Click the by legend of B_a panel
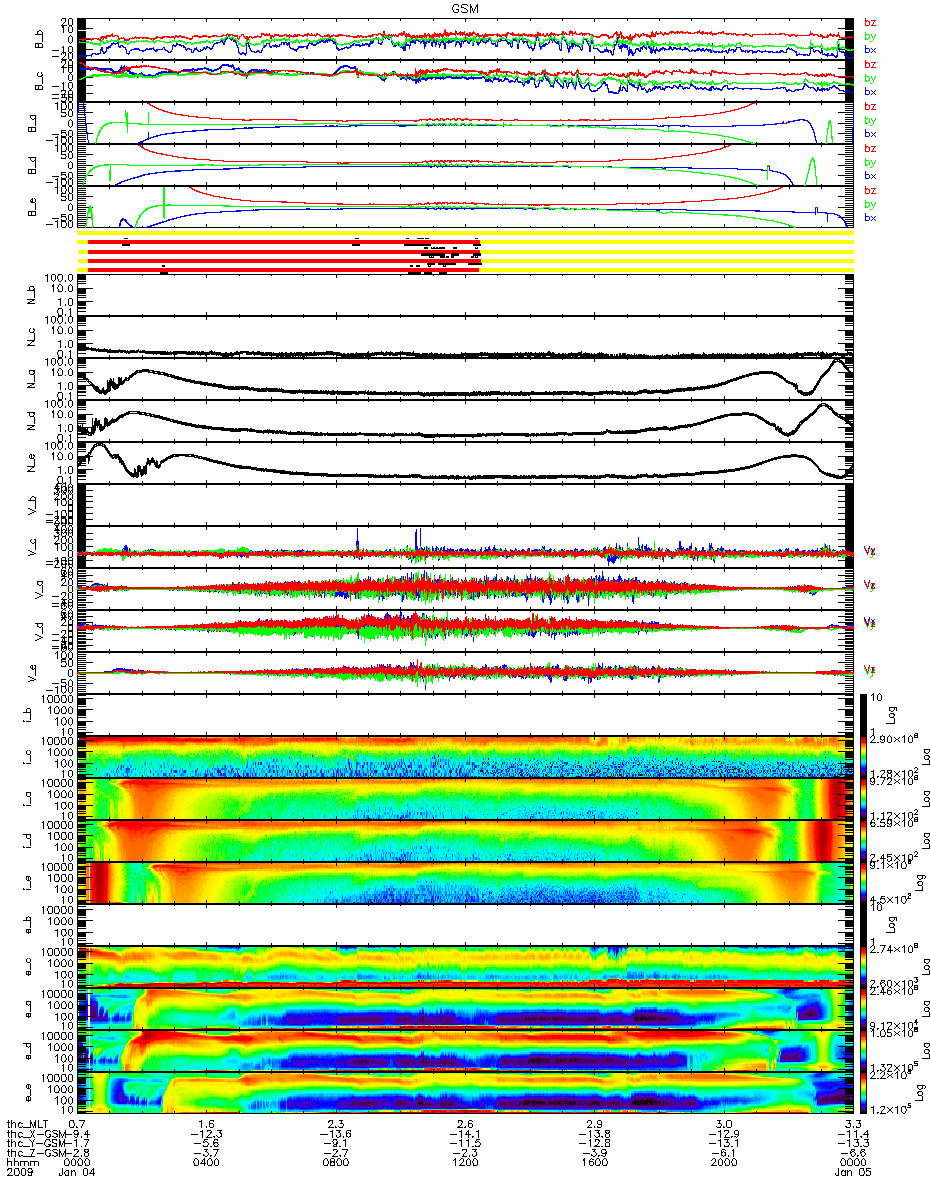 tap(870, 120)
